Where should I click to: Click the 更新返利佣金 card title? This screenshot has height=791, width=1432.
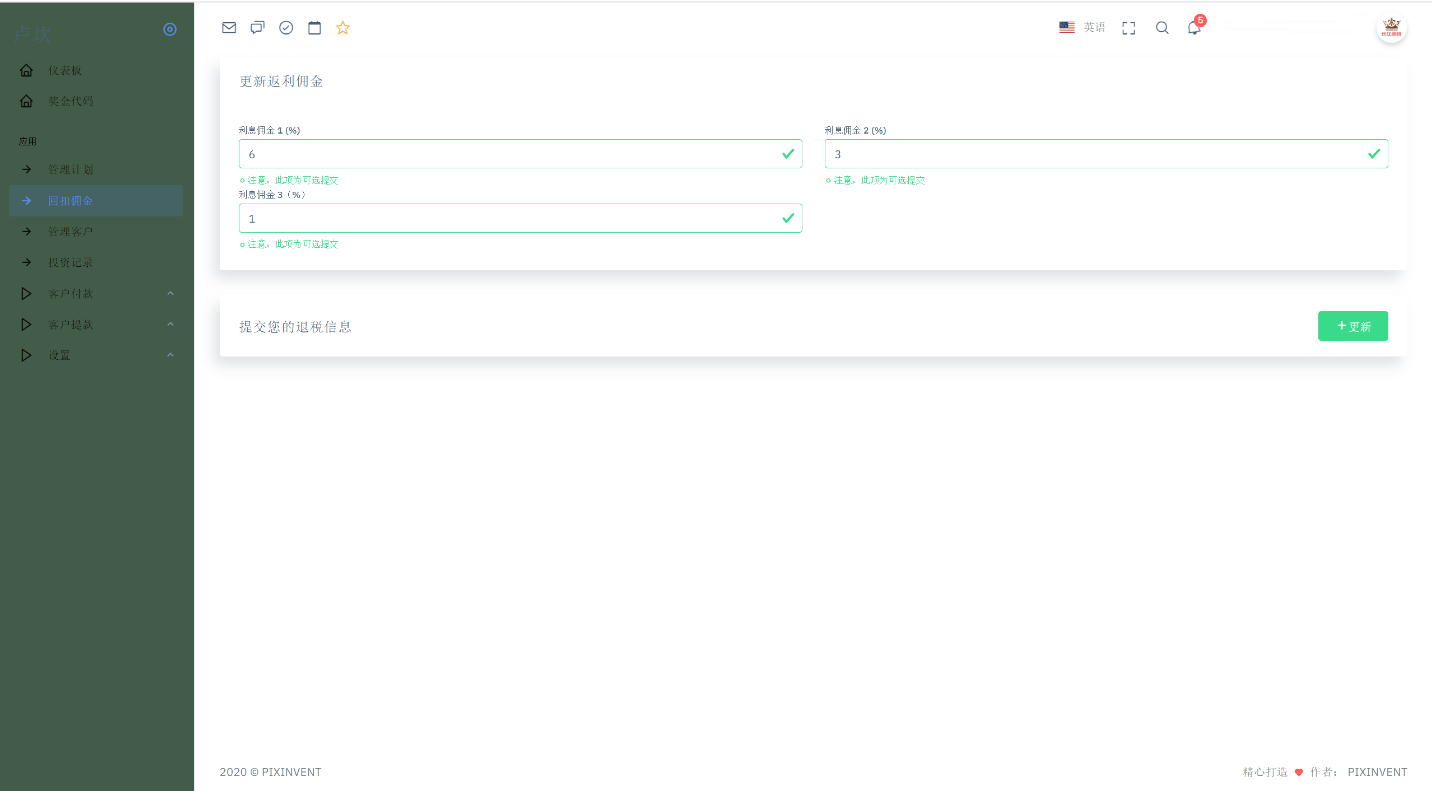point(281,82)
